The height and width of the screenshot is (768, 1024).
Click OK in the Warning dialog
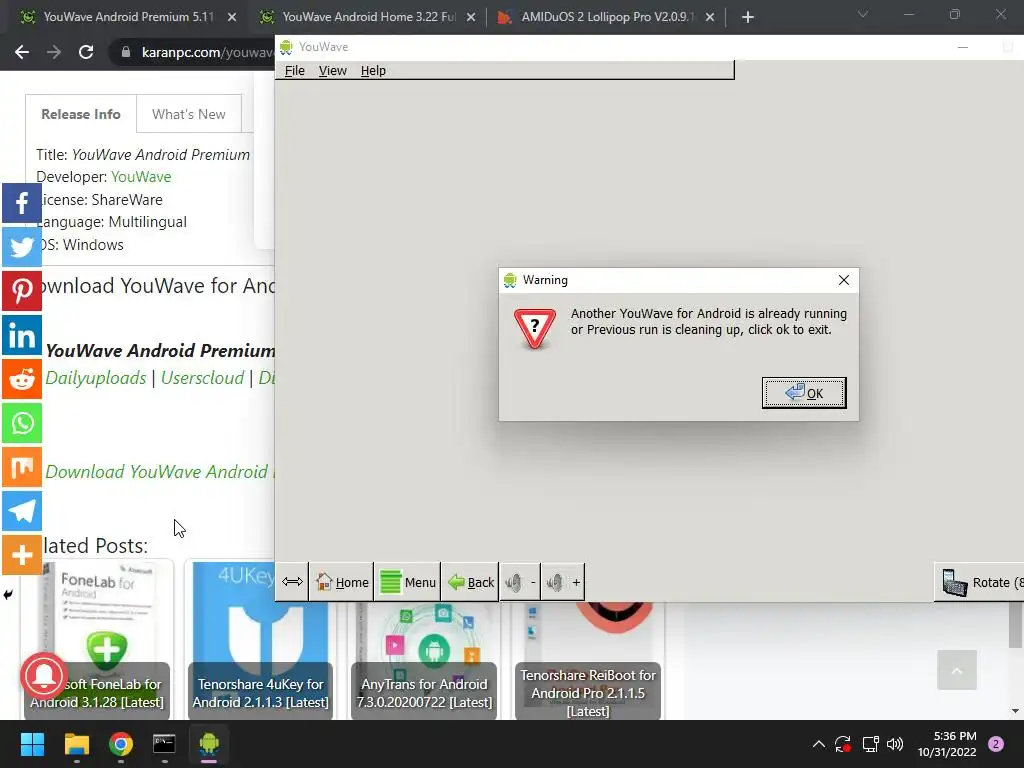coord(804,393)
